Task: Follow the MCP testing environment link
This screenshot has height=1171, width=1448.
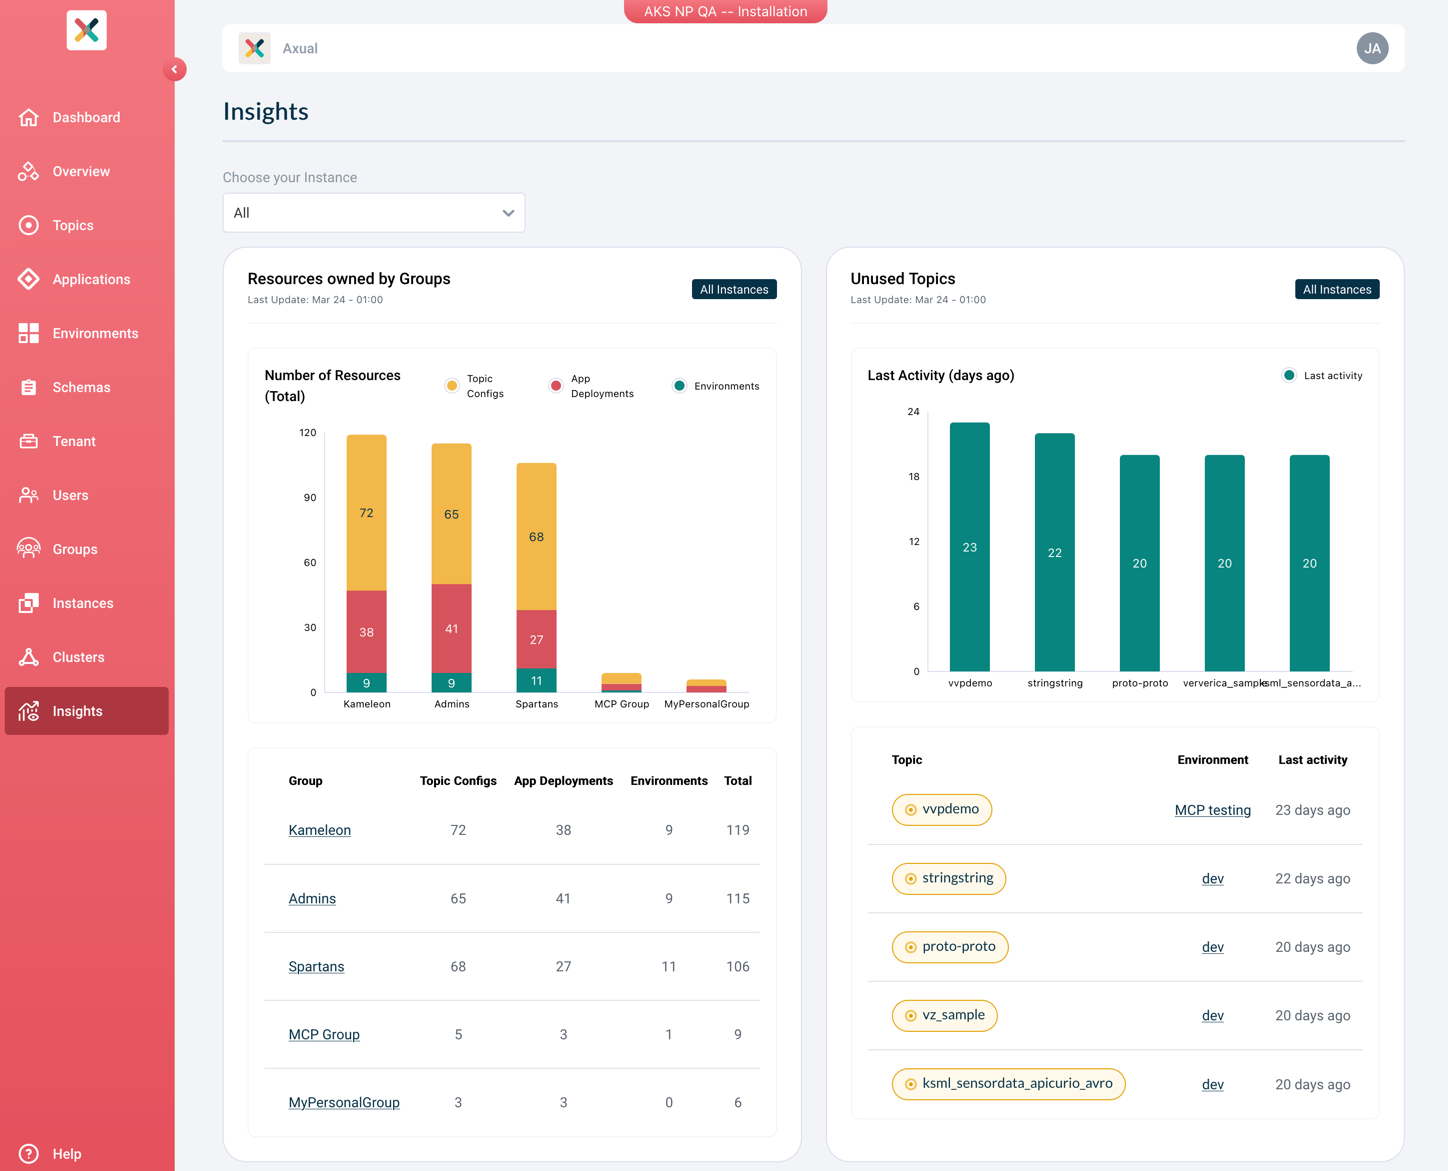Action: click(1212, 810)
